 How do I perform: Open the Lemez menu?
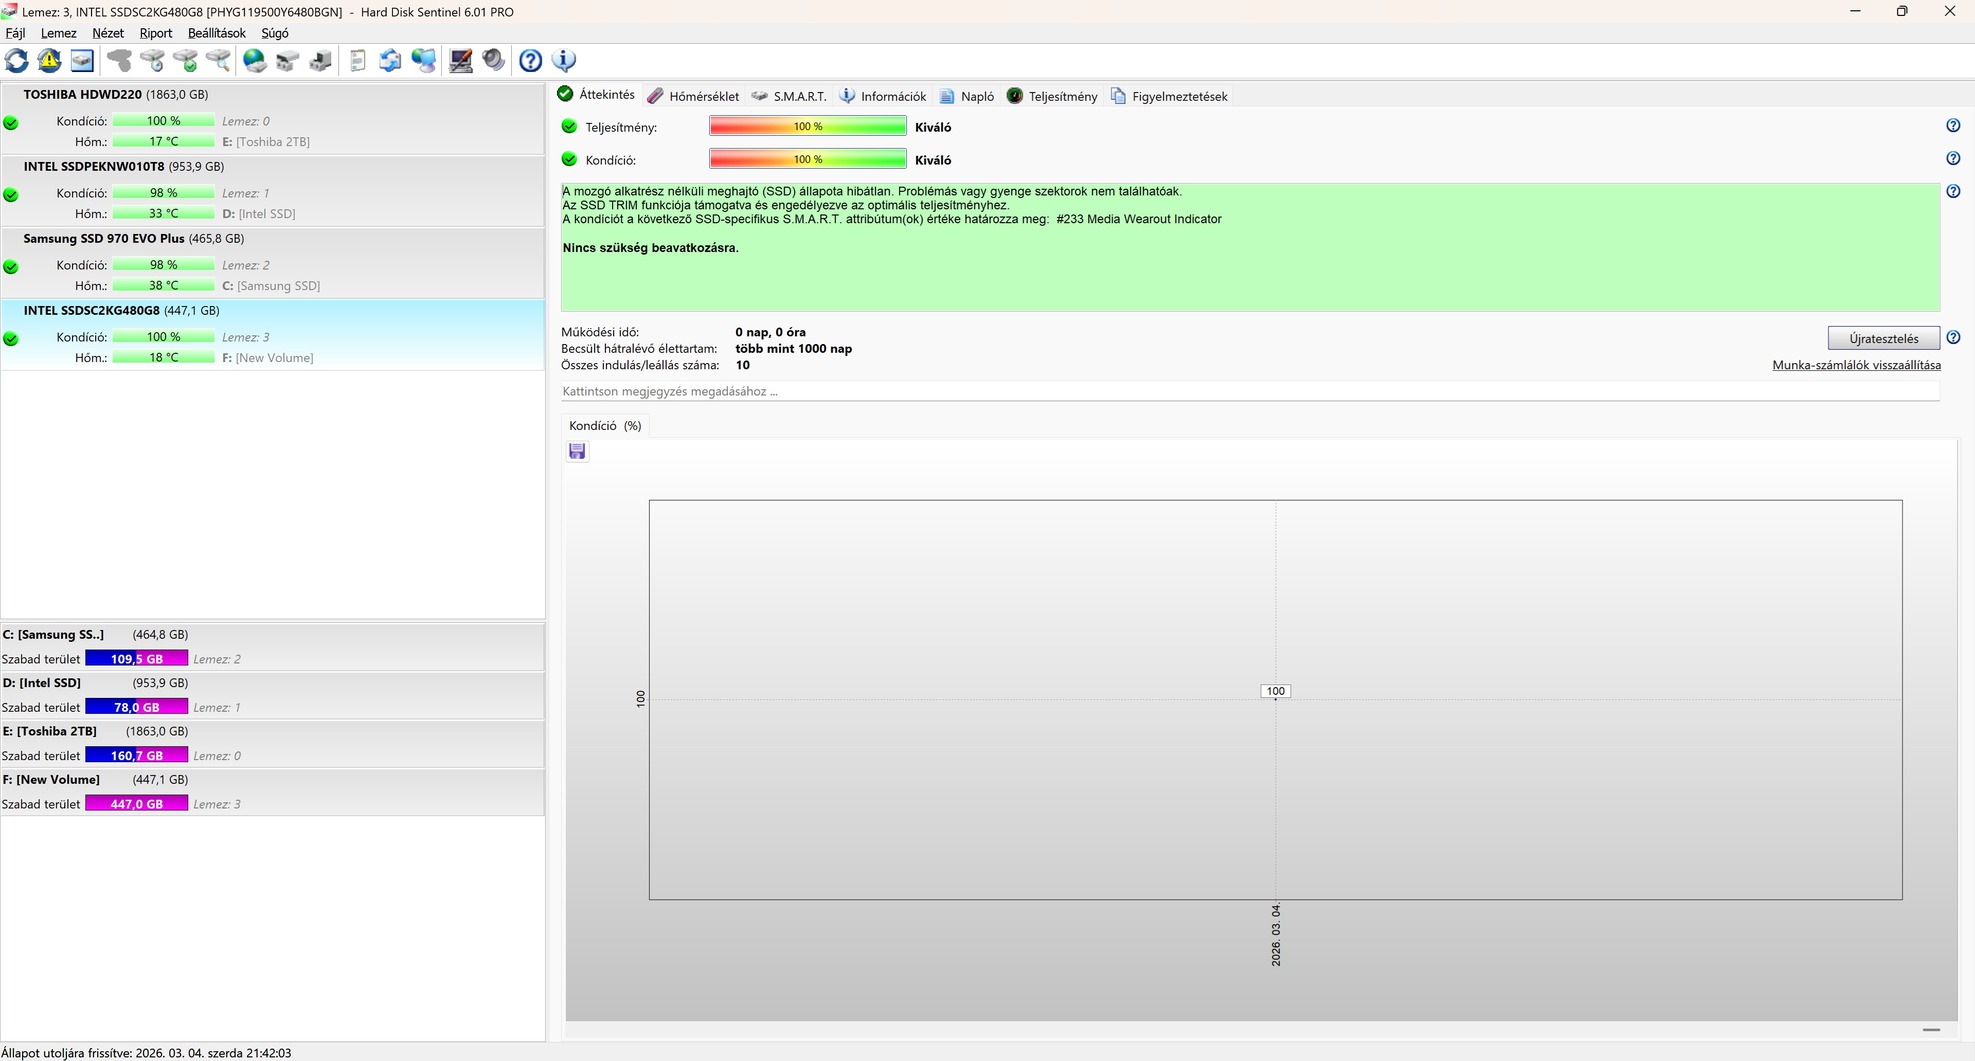(x=59, y=33)
